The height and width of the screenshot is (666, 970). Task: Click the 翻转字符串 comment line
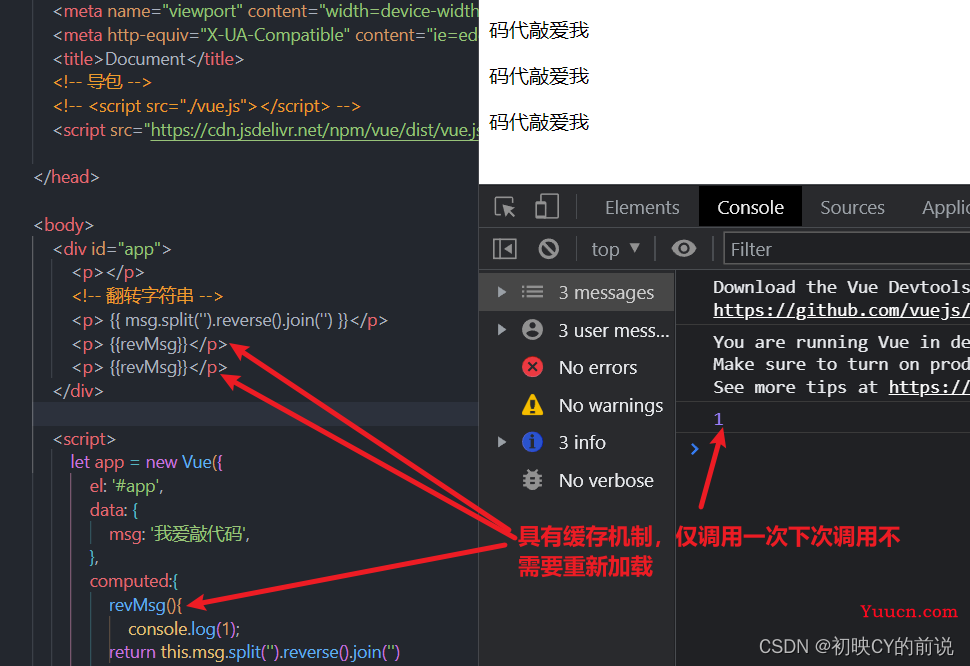coord(147,296)
